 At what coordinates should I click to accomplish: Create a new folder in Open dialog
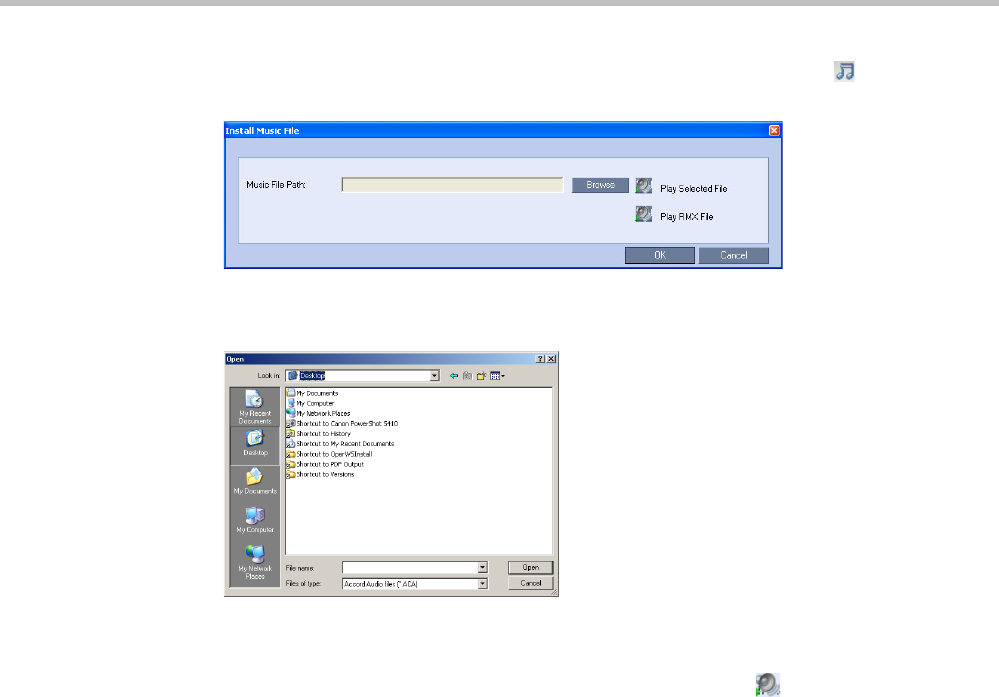[481, 376]
